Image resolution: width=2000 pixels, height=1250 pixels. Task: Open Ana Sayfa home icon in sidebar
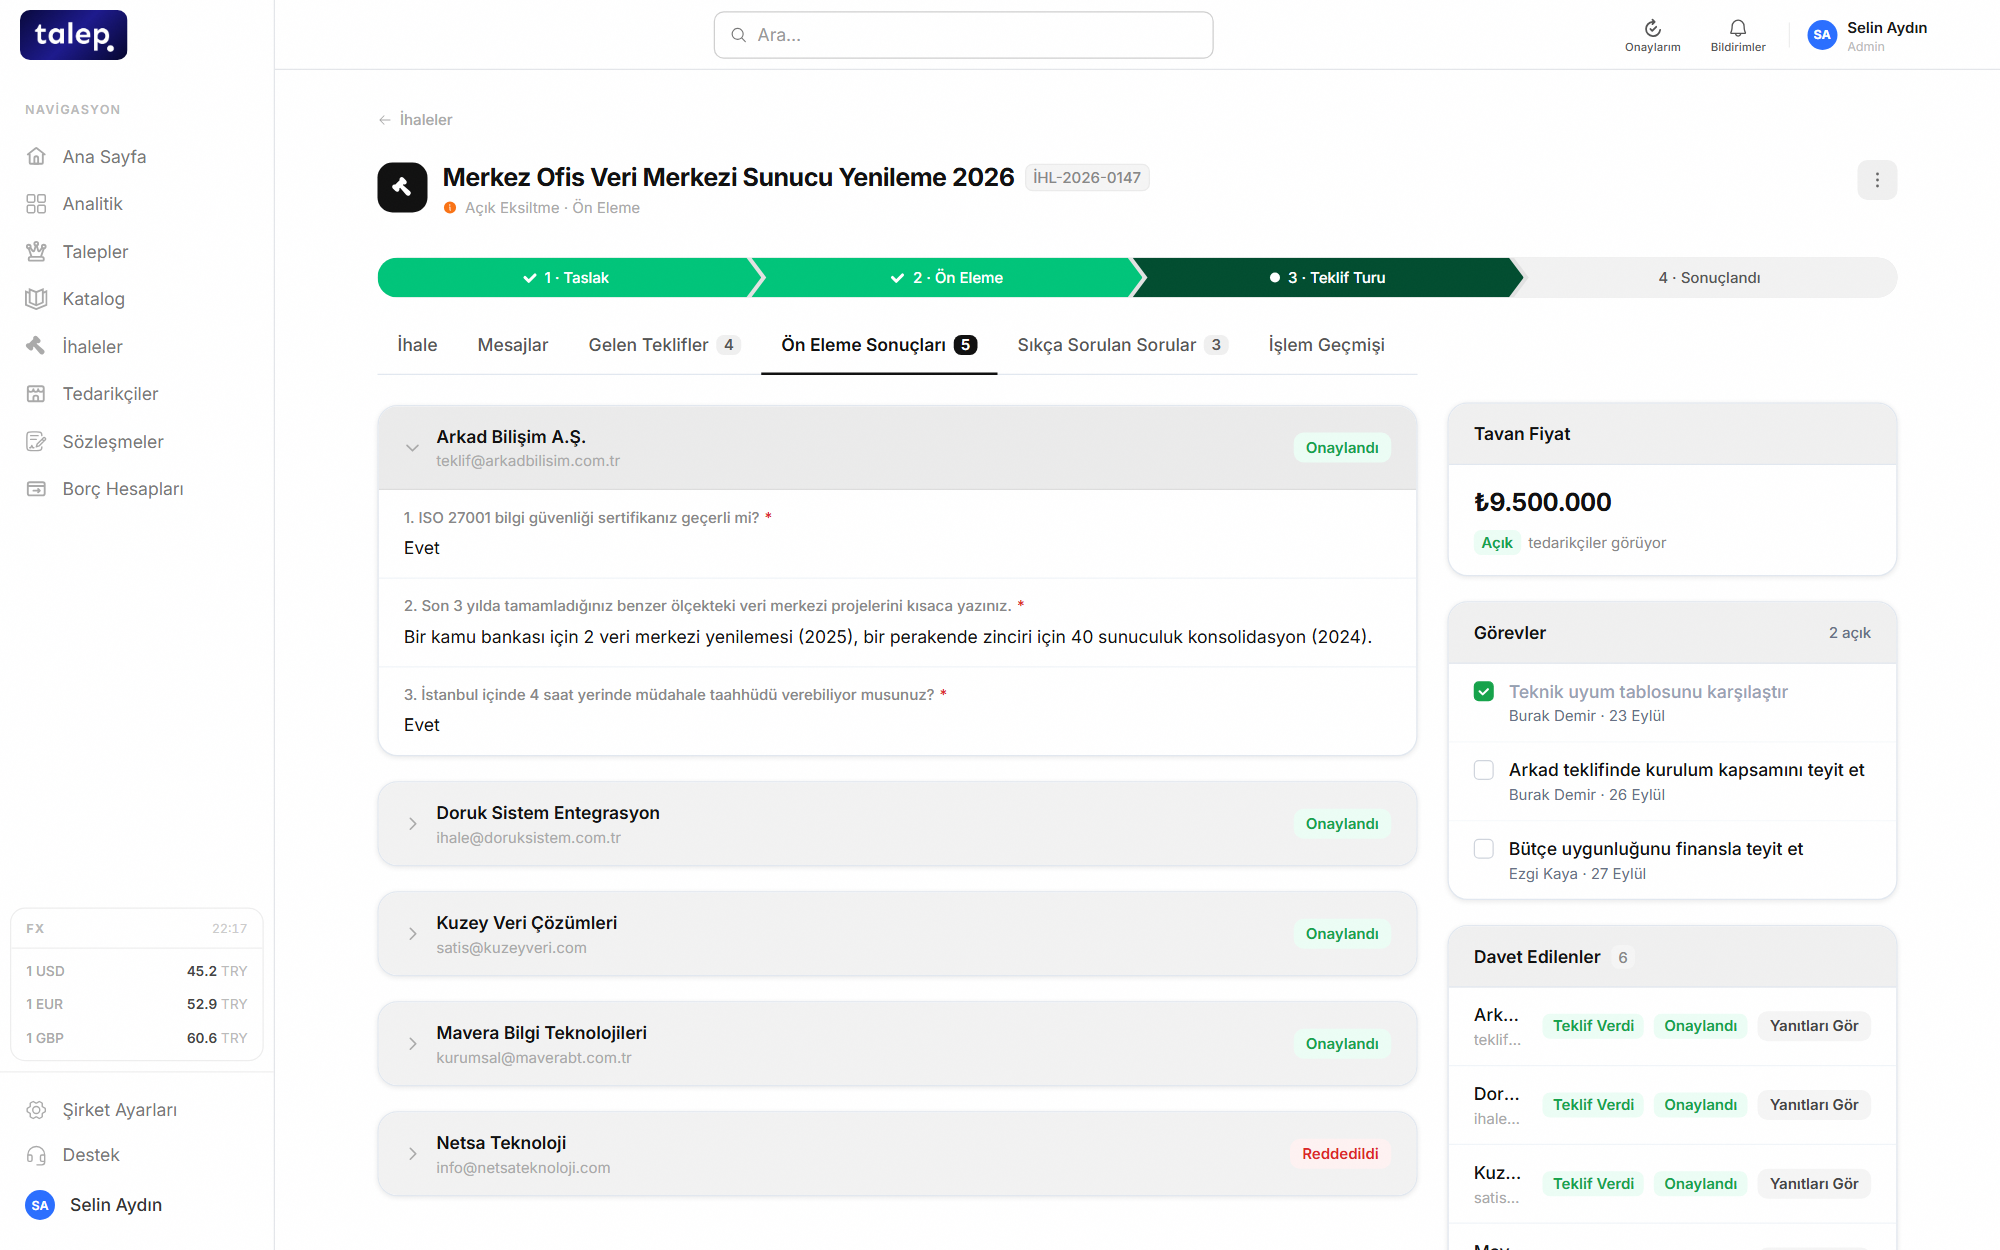36,156
